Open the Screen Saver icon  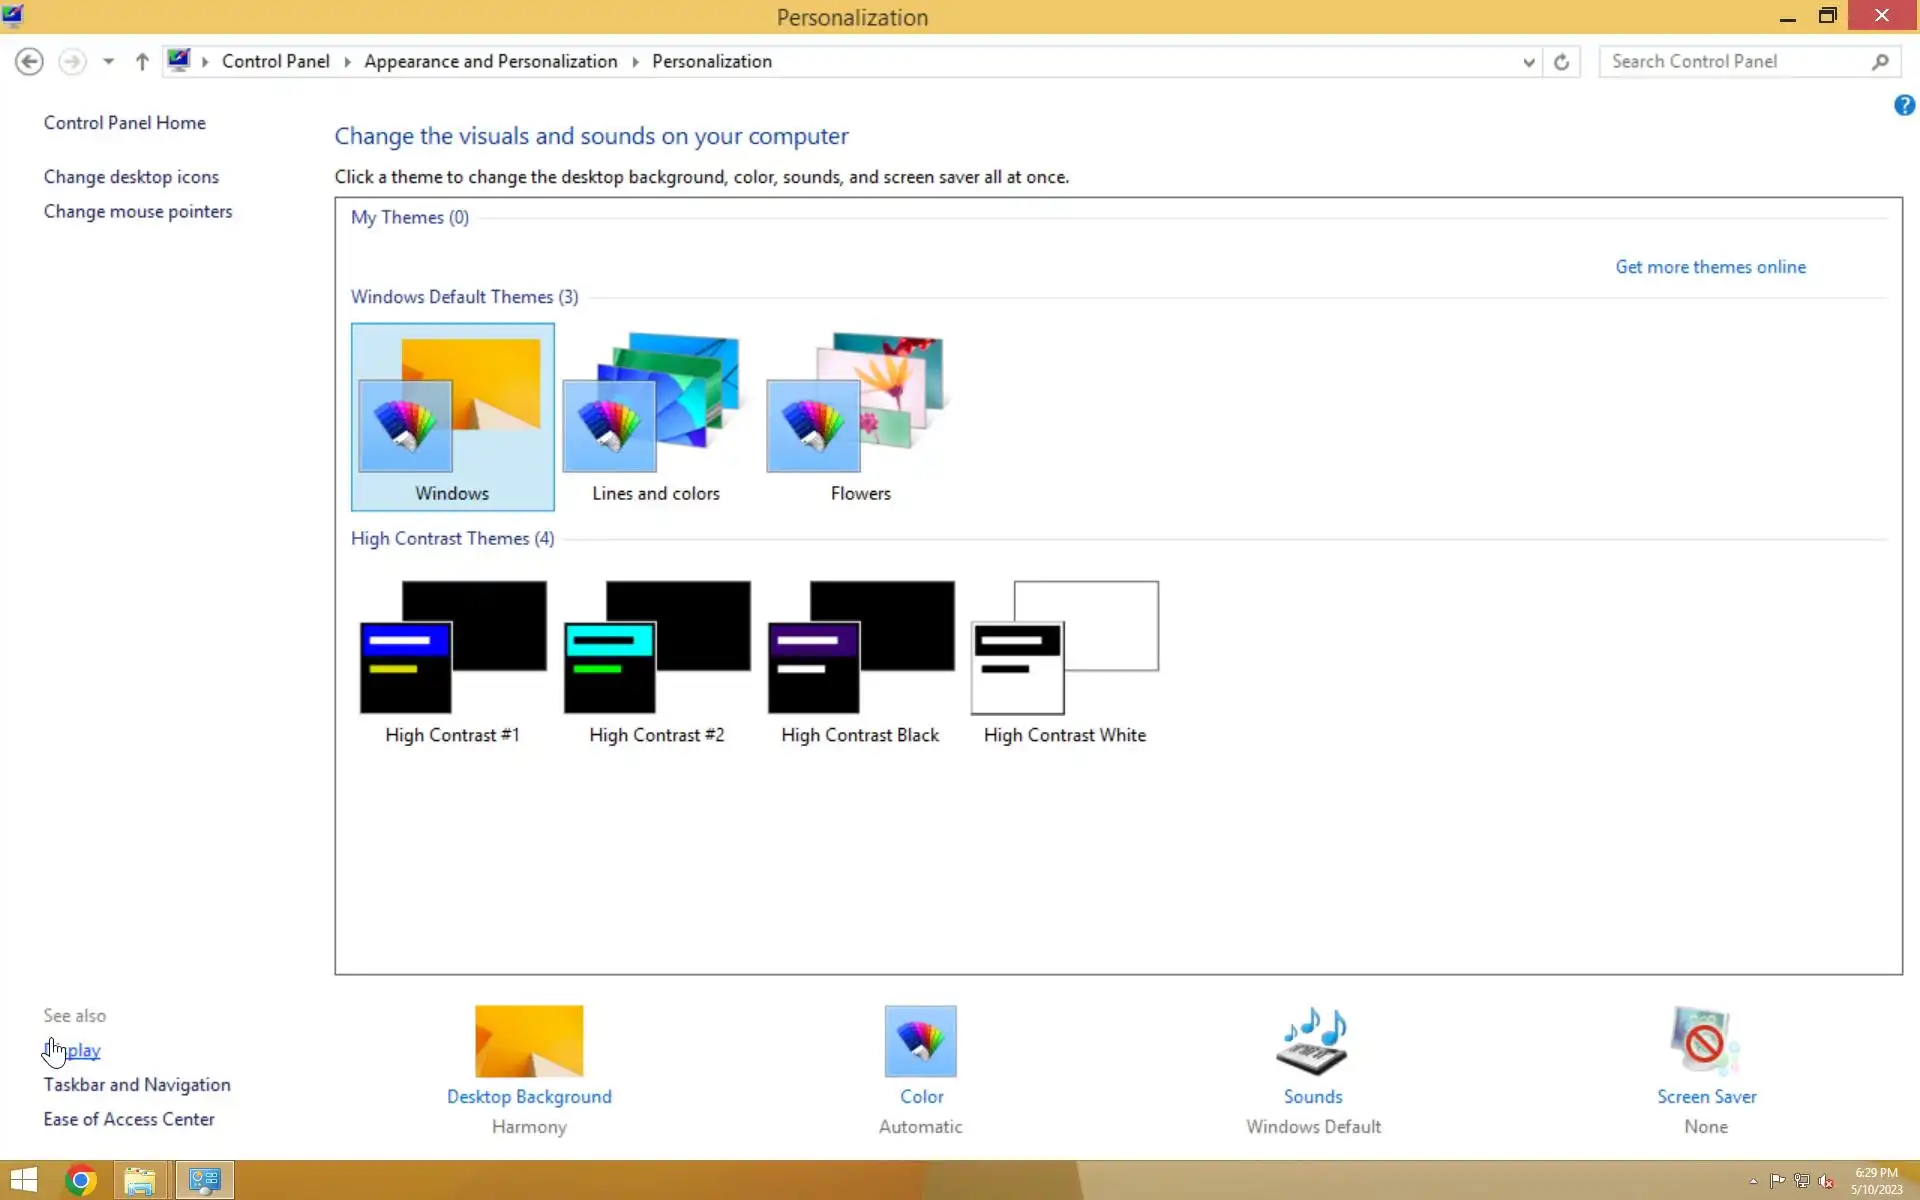tap(1705, 1041)
